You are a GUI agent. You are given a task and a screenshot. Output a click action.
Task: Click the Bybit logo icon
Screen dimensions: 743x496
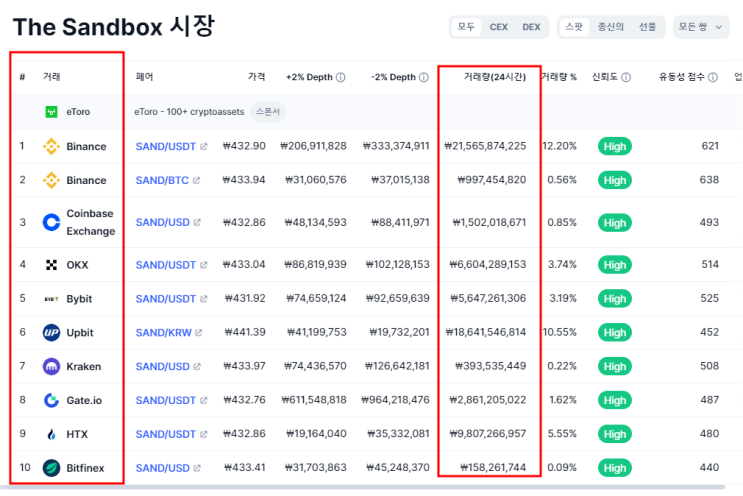51,299
